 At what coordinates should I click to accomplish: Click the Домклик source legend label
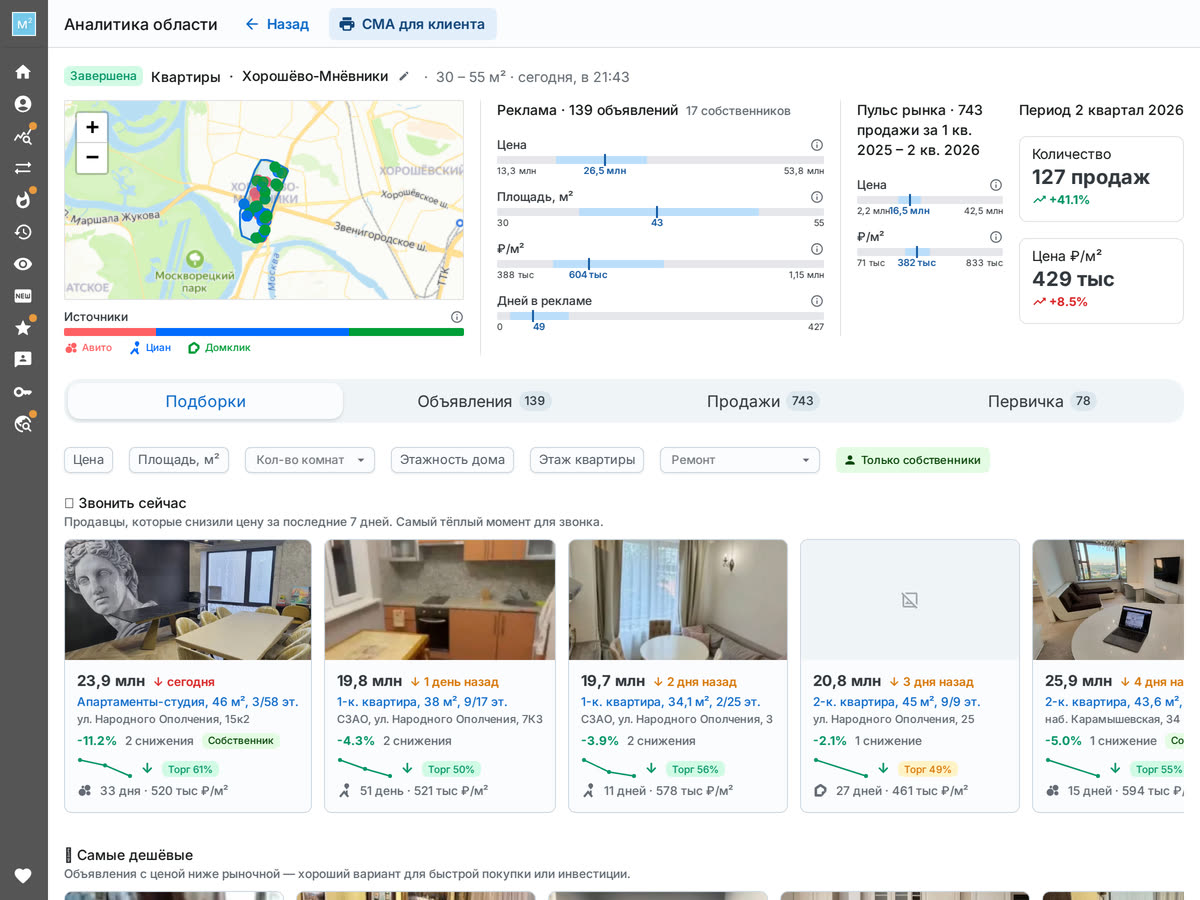coord(219,348)
